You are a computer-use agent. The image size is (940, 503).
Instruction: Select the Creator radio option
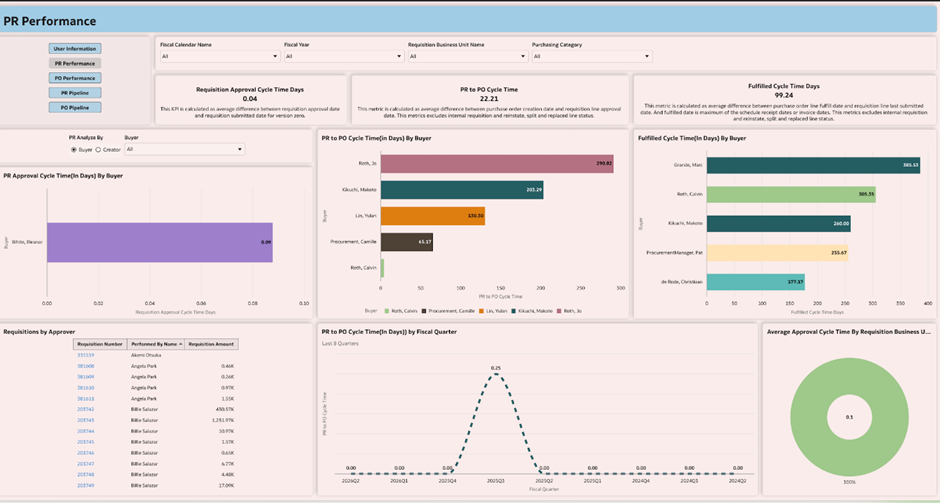(98, 150)
